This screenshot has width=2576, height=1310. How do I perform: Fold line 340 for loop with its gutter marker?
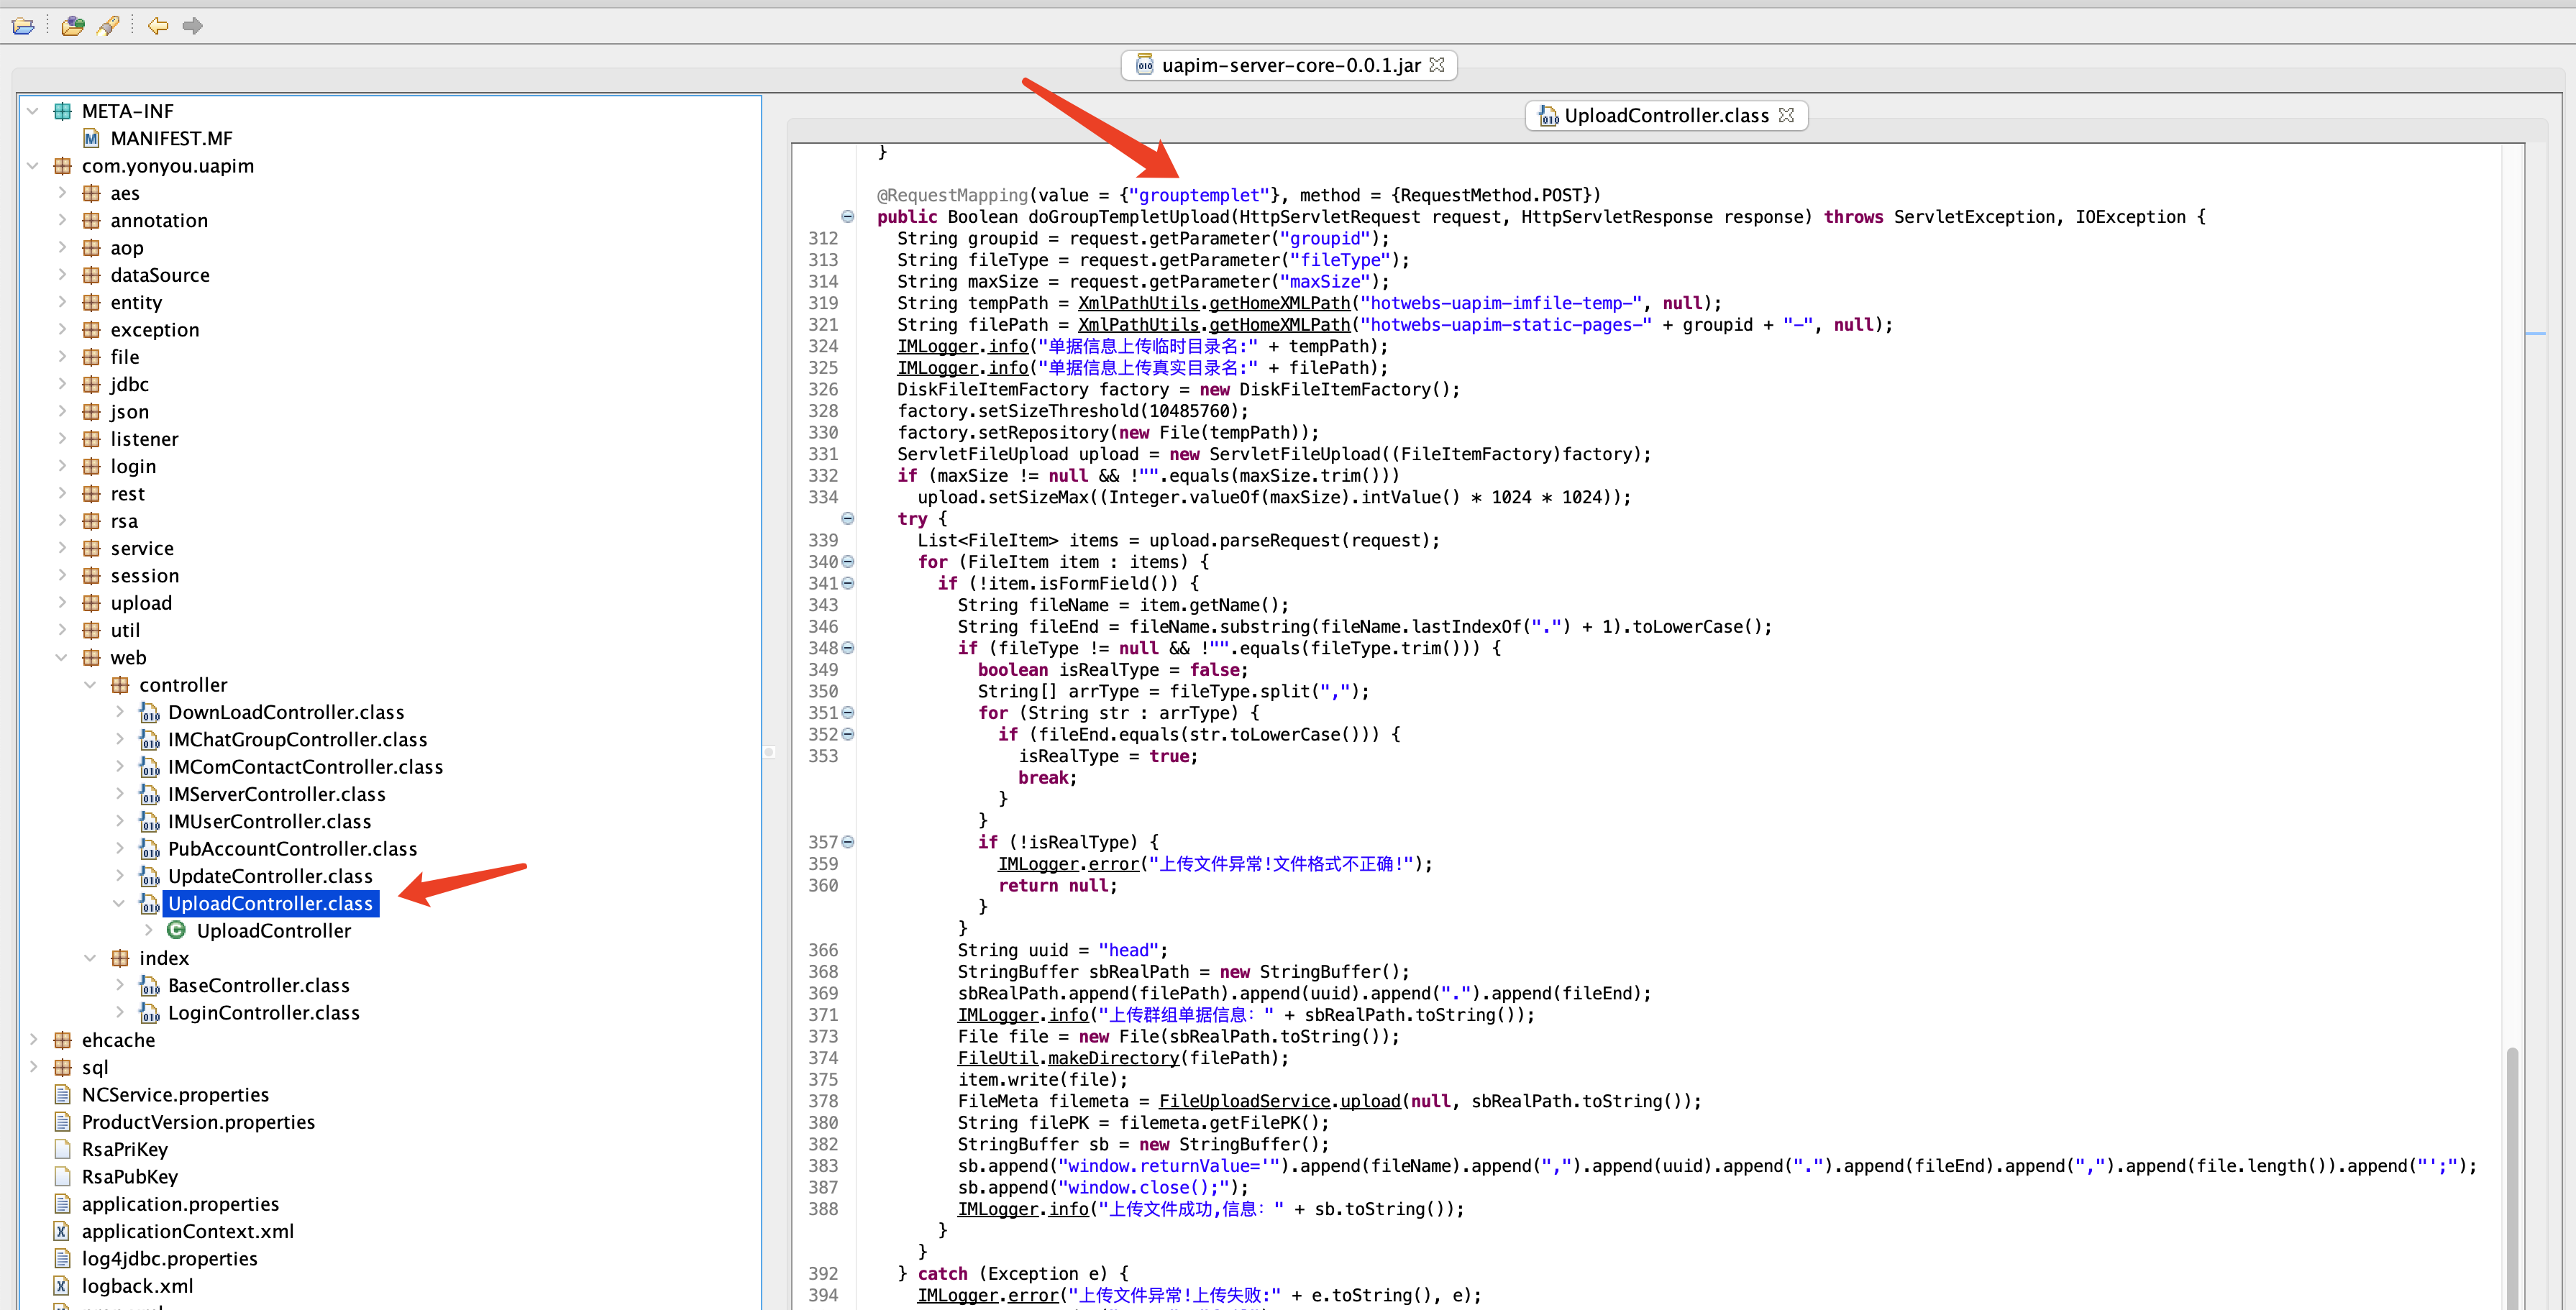click(848, 562)
